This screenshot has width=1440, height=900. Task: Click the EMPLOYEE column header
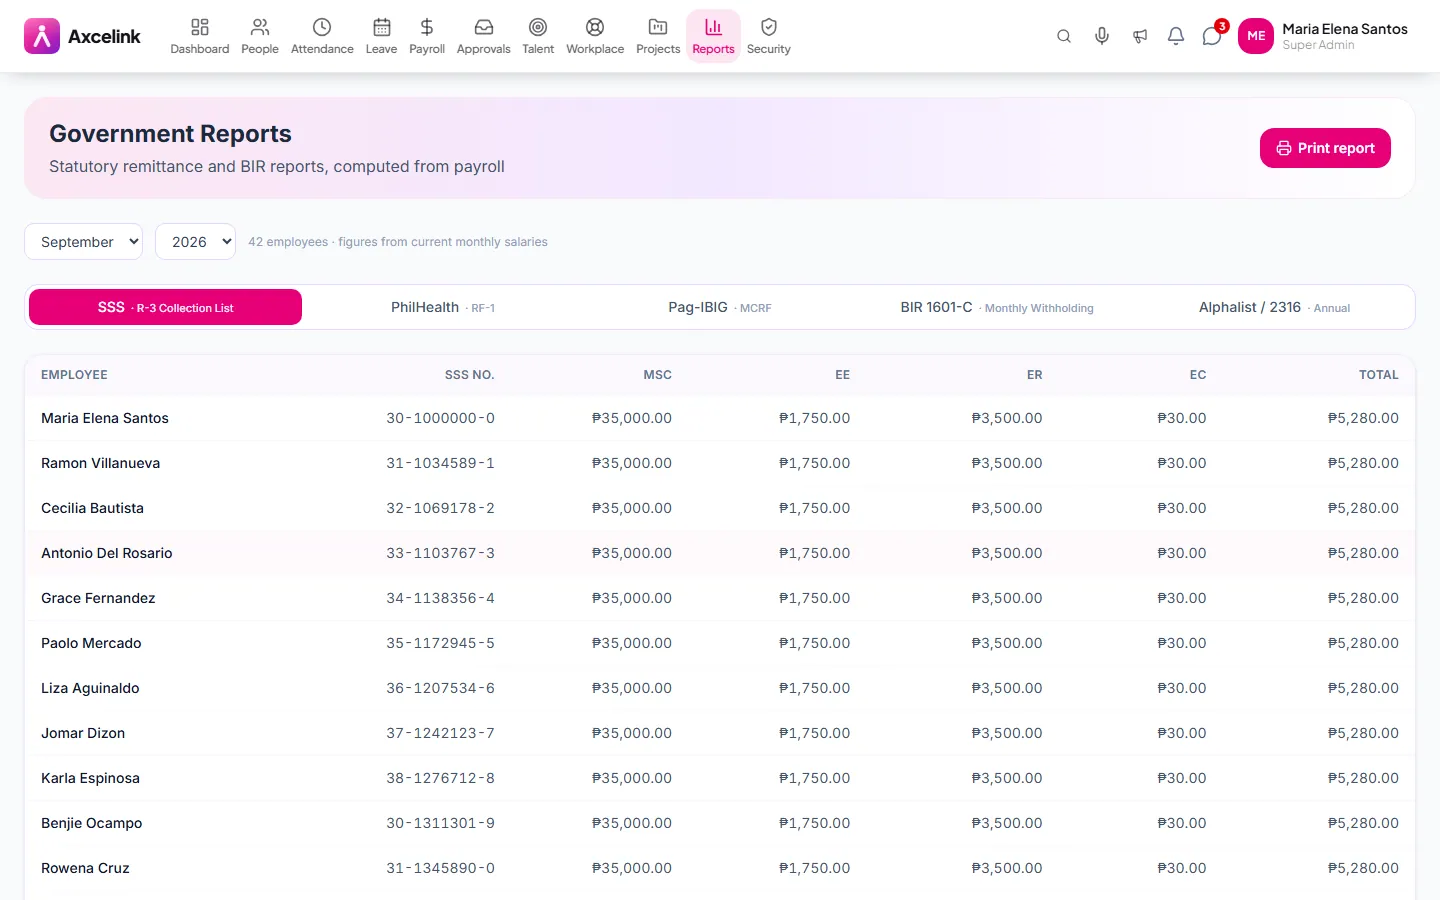[74, 375]
